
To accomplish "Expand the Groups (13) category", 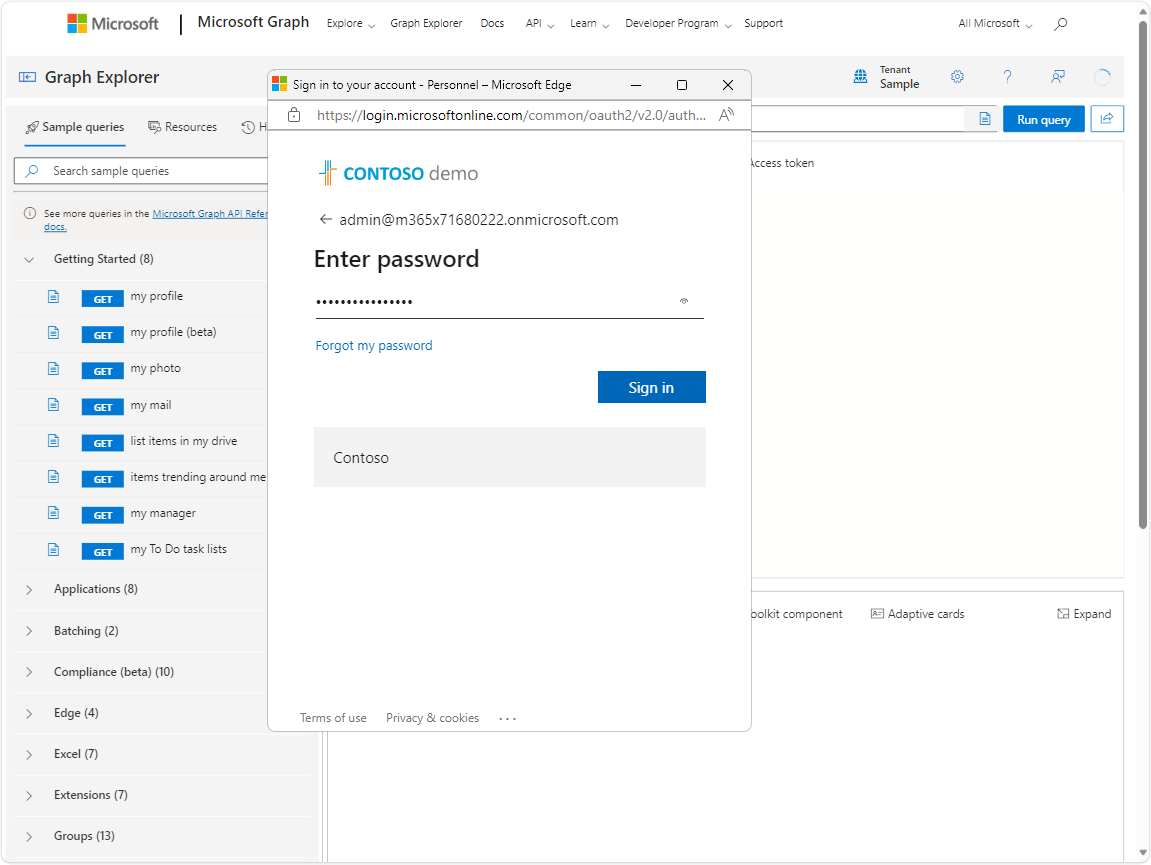I will coord(29,837).
